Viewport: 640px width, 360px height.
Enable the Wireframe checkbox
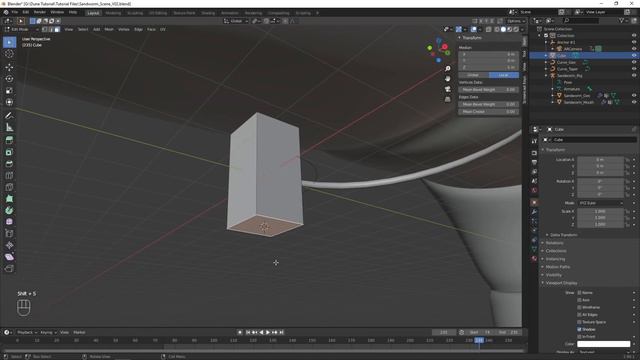579,307
